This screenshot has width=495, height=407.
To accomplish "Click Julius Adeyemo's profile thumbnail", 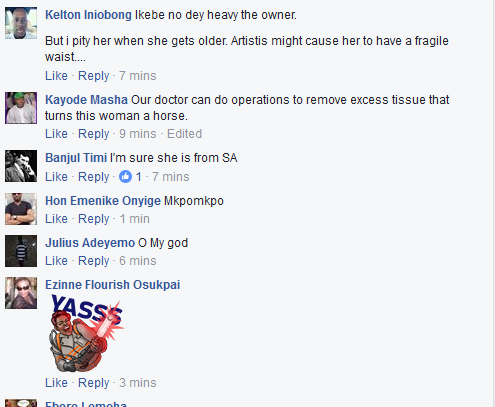I will tap(21, 251).
